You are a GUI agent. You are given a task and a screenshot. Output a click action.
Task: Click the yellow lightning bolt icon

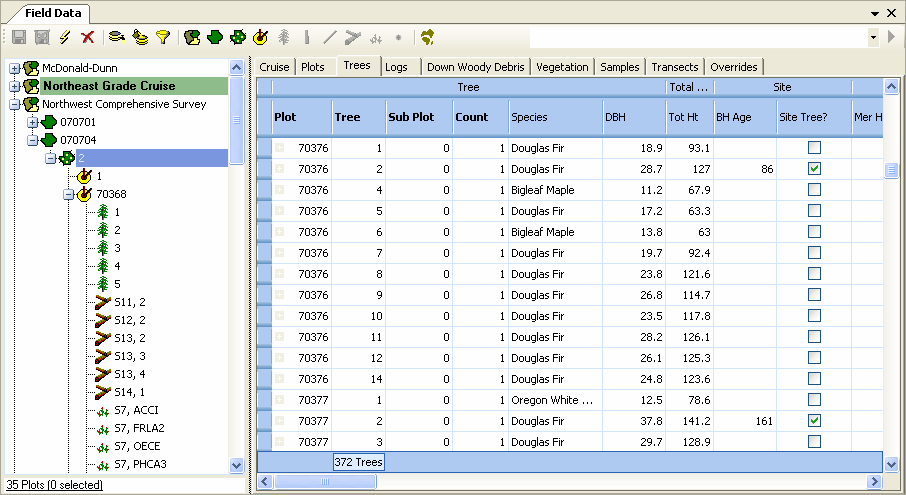point(65,38)
